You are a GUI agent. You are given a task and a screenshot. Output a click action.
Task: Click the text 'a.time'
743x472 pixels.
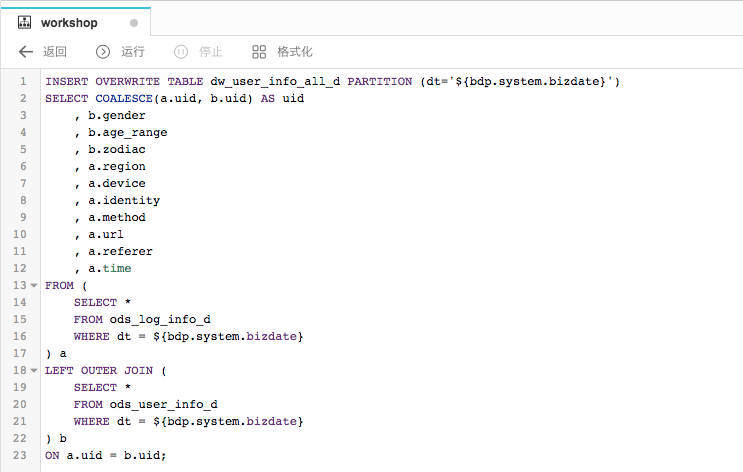point(109,268)
